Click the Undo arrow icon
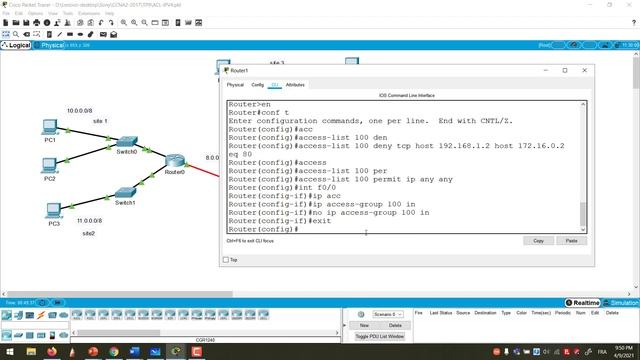 pos(101,23)
